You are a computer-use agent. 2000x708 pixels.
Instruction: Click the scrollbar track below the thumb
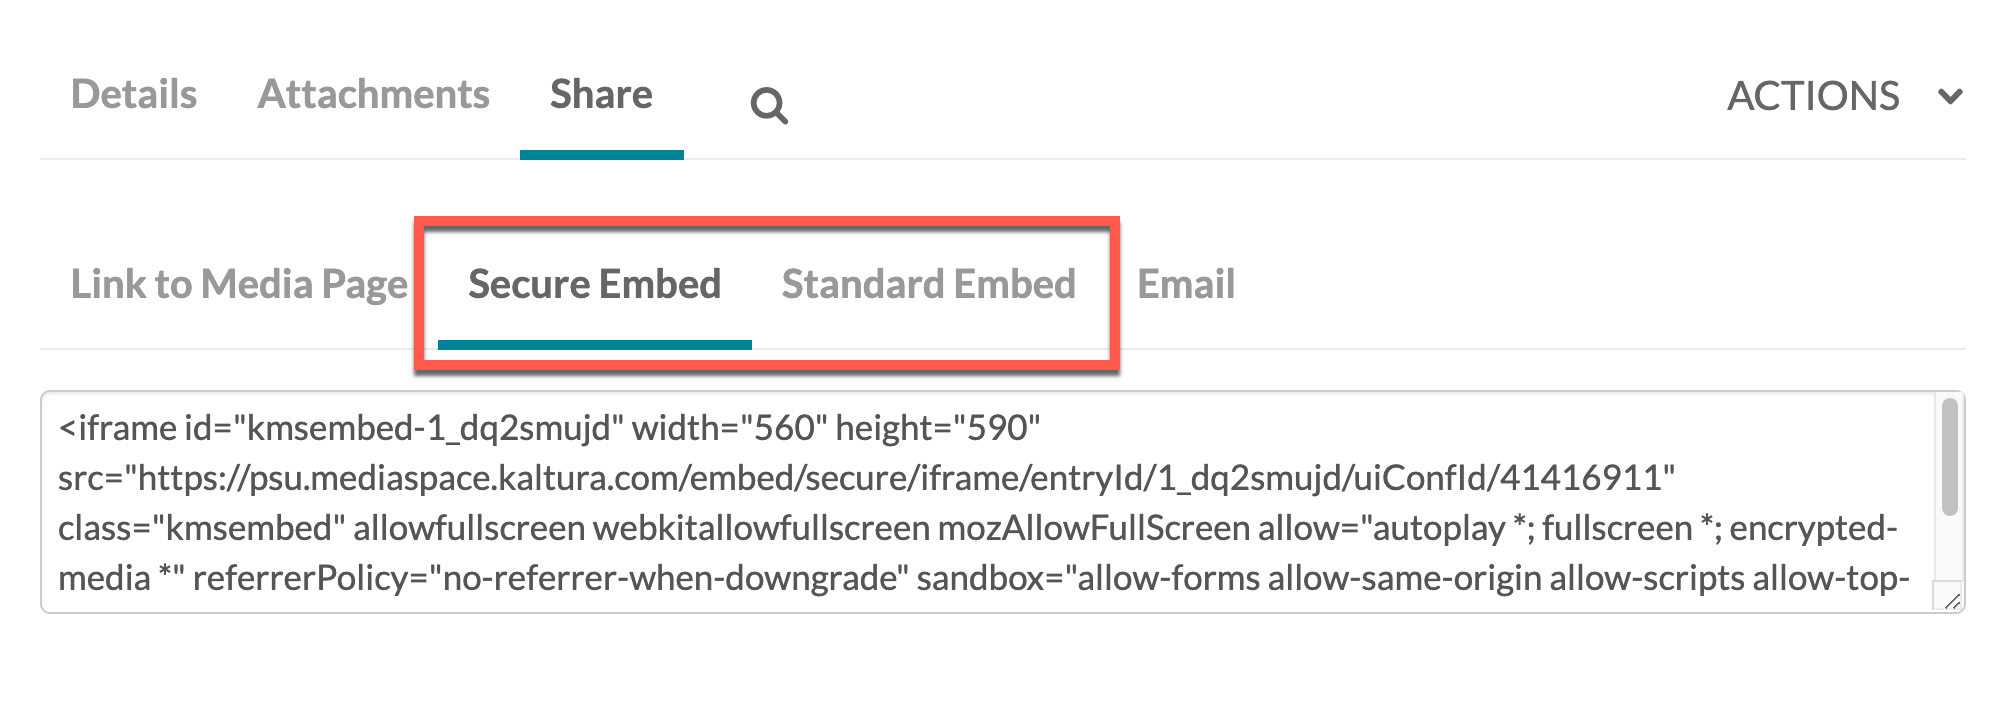1949,548
